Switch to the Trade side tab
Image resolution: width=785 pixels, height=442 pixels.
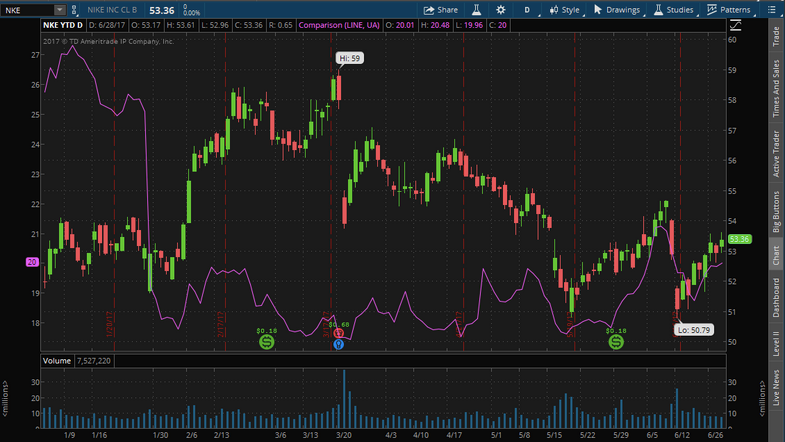776,37
